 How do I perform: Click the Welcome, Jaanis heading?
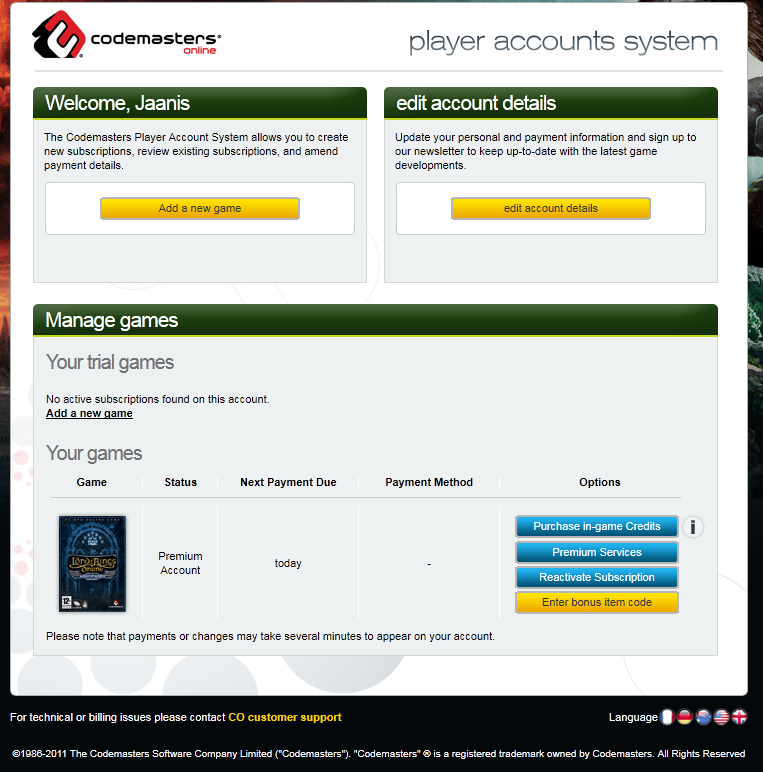(117, 103)
